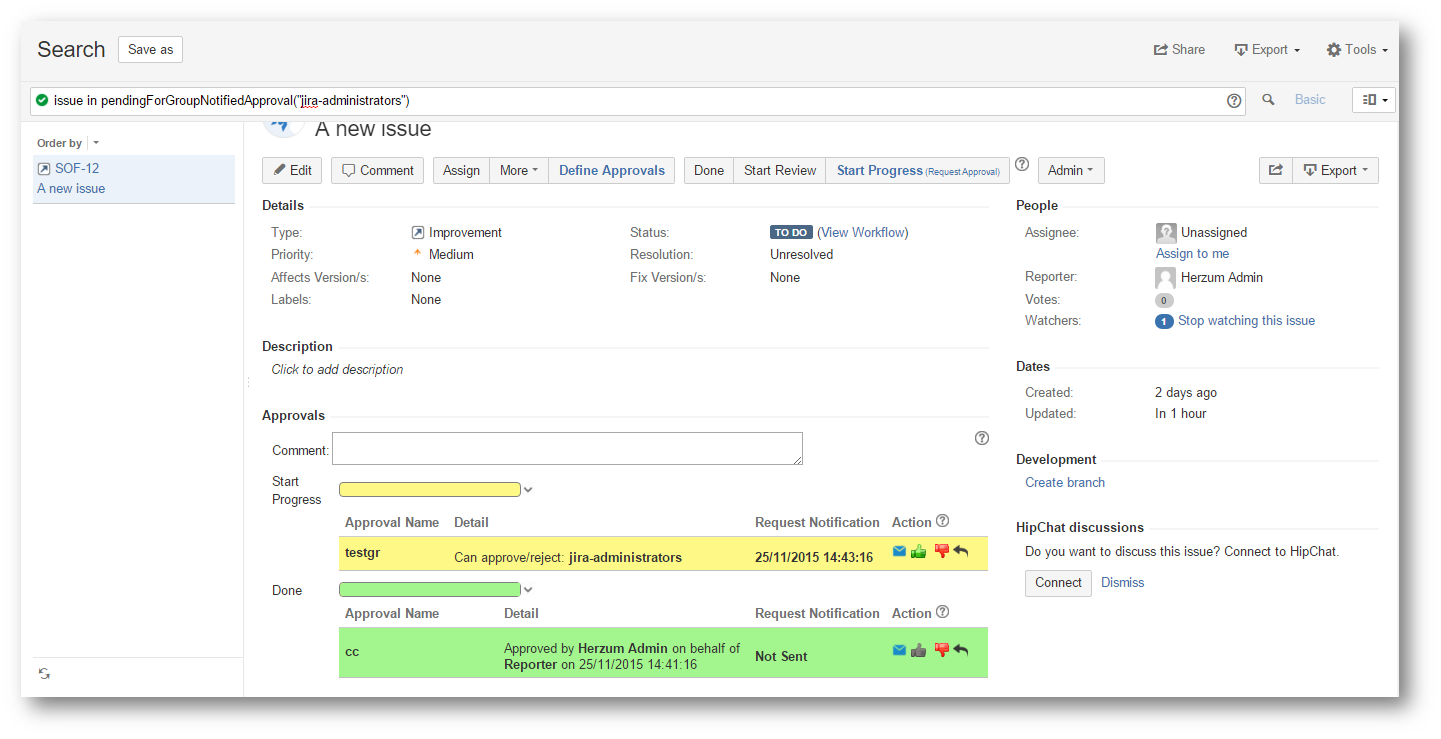Click Share in the header
The image size is (1441, 739).
(x=1179, y=49)
